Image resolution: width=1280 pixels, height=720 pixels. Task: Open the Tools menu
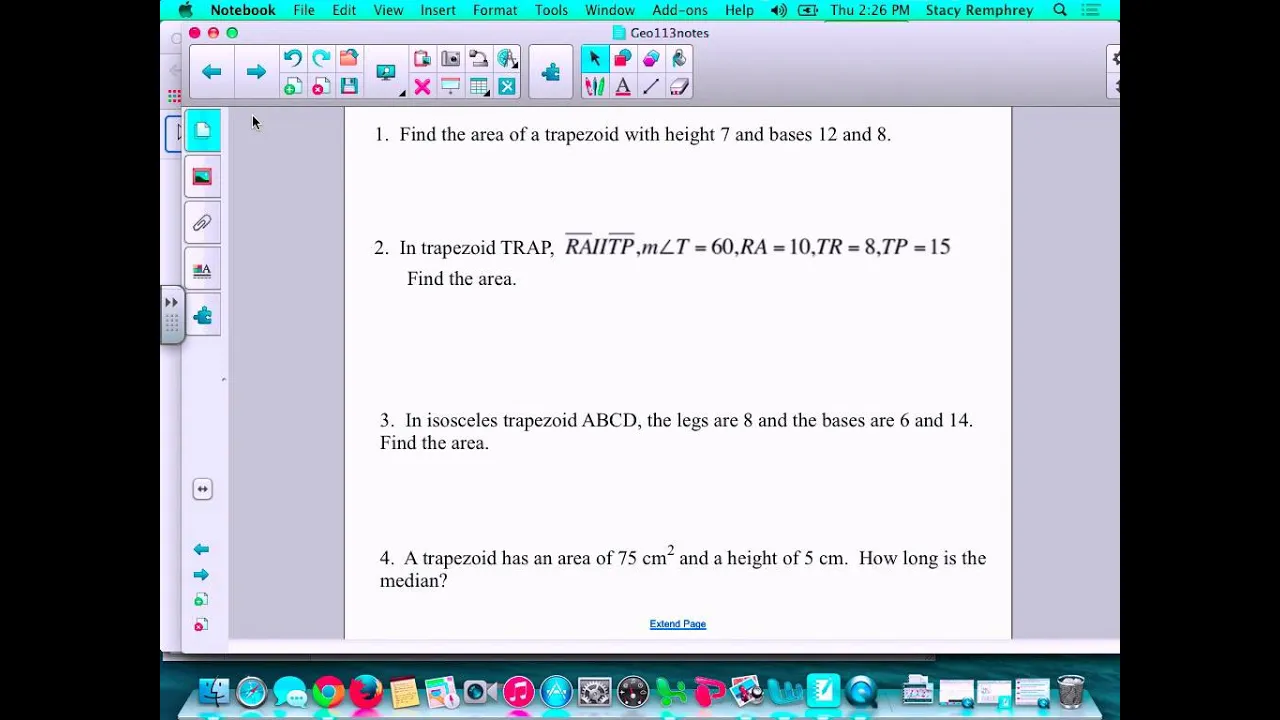click(x=551, y=10)
